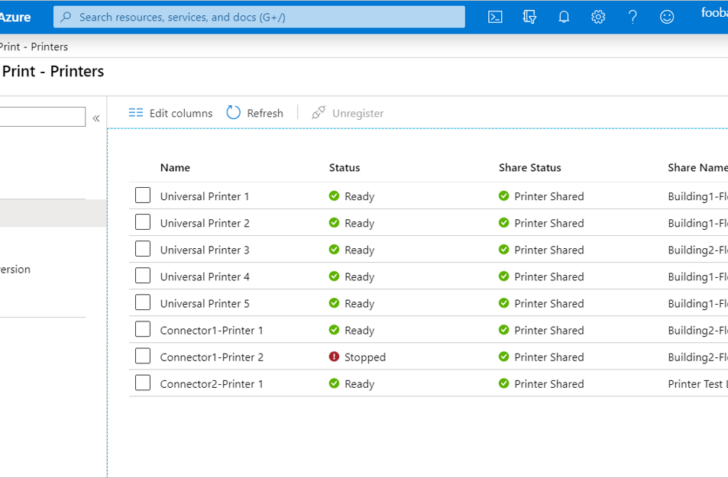Image resolution: width=728 pixels, height=478 pixels.
Task: Open the Directory + subscription filter icon
Action: pos(529,17)
